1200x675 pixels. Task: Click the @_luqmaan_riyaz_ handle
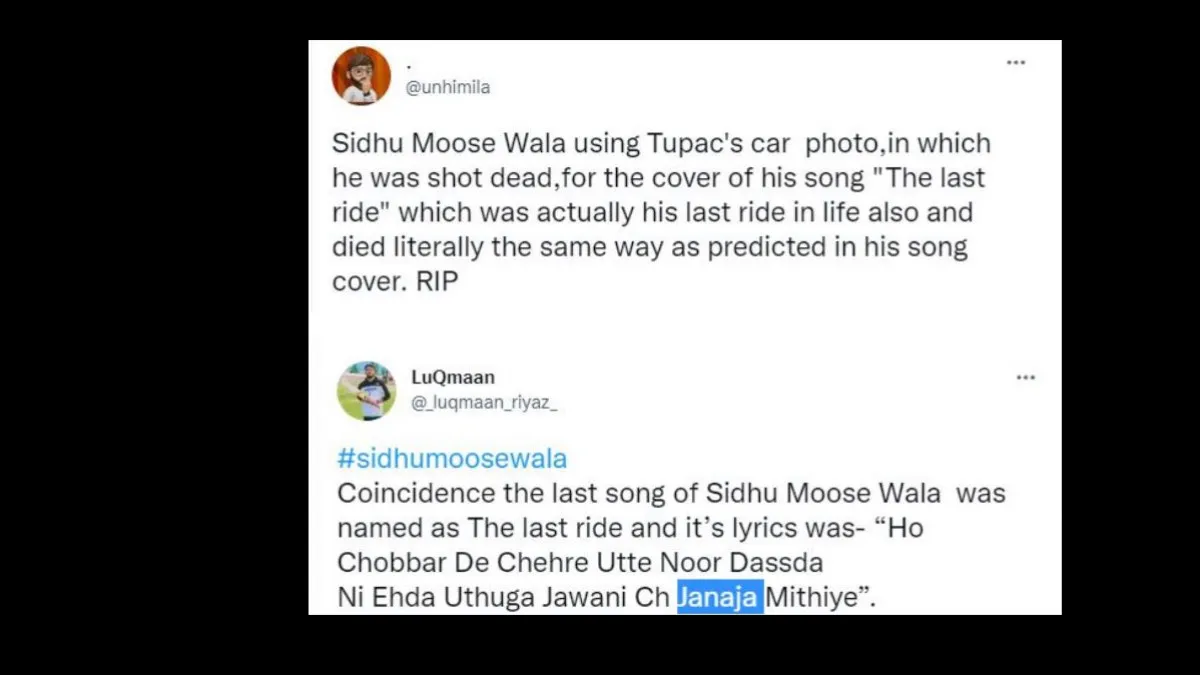484,402
